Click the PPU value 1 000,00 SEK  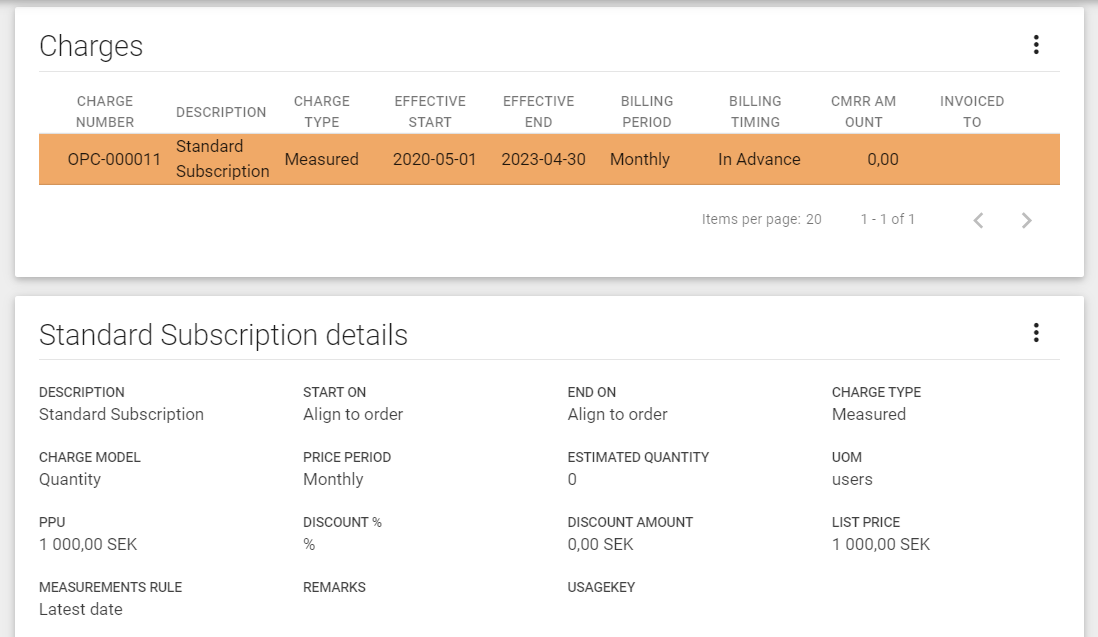click(88, 545)
